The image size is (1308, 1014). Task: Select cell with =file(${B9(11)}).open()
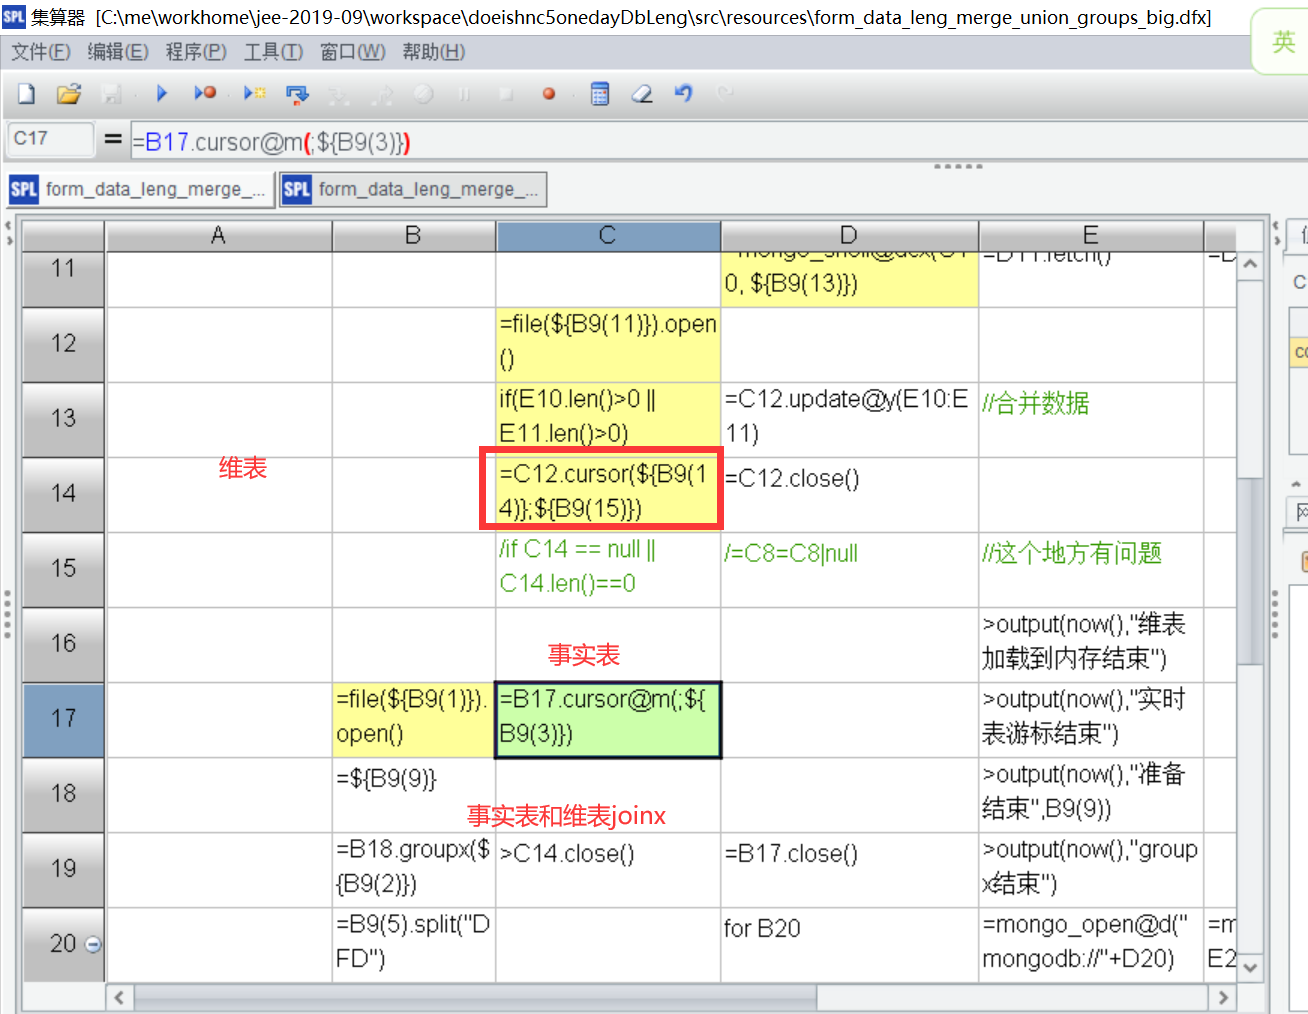608,344
